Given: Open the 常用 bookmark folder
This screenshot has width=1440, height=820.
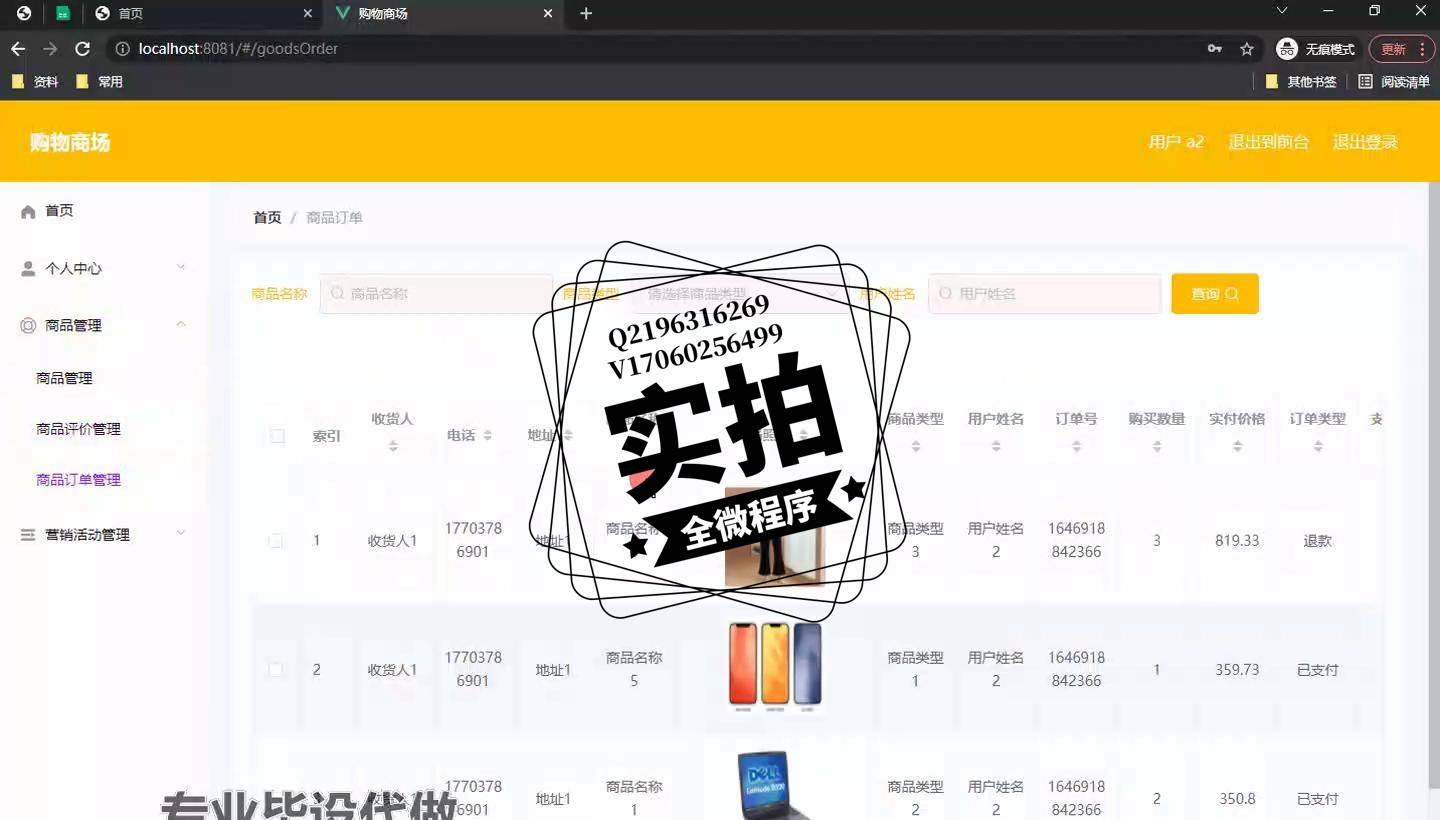Looking at the screenshot, I should [100, 82].
